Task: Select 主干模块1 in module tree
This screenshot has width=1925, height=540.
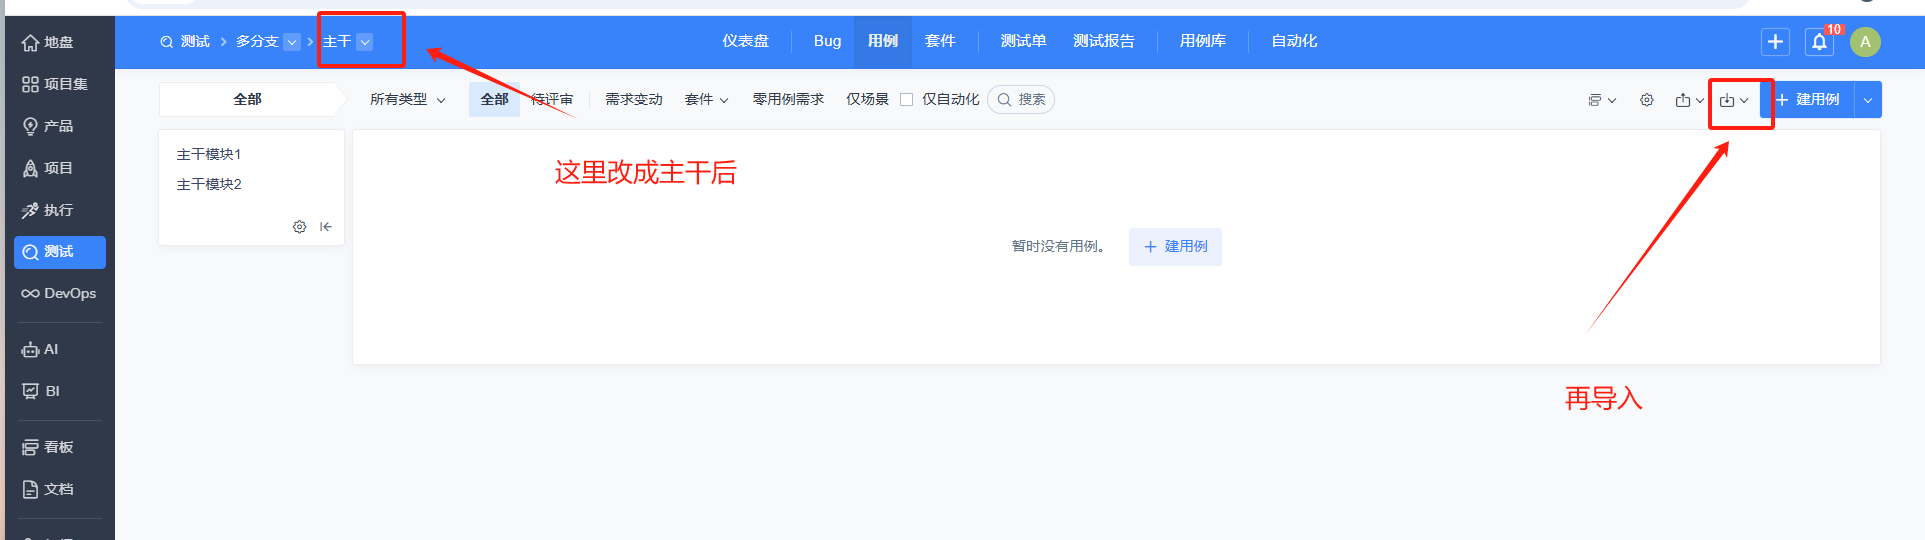Action: 208,154
